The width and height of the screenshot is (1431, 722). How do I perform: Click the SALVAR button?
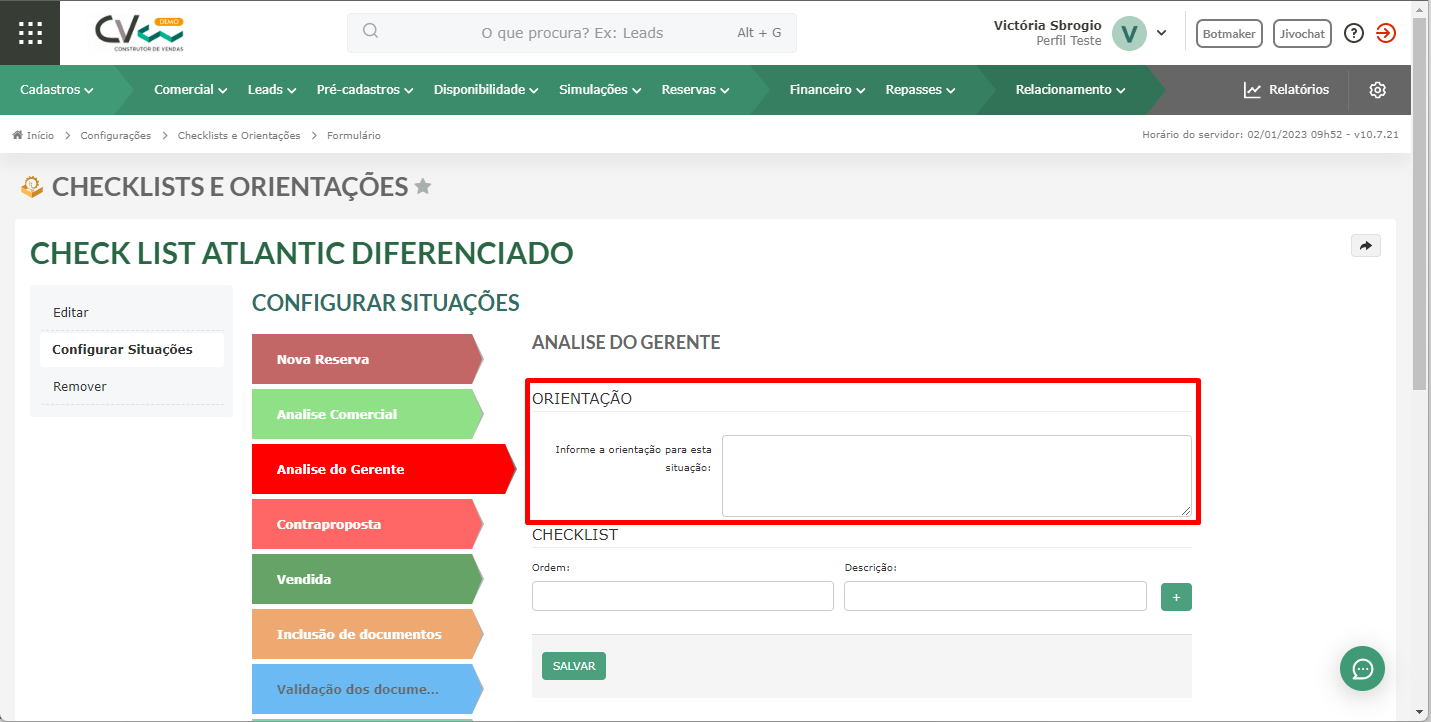[x=574, y=666]
